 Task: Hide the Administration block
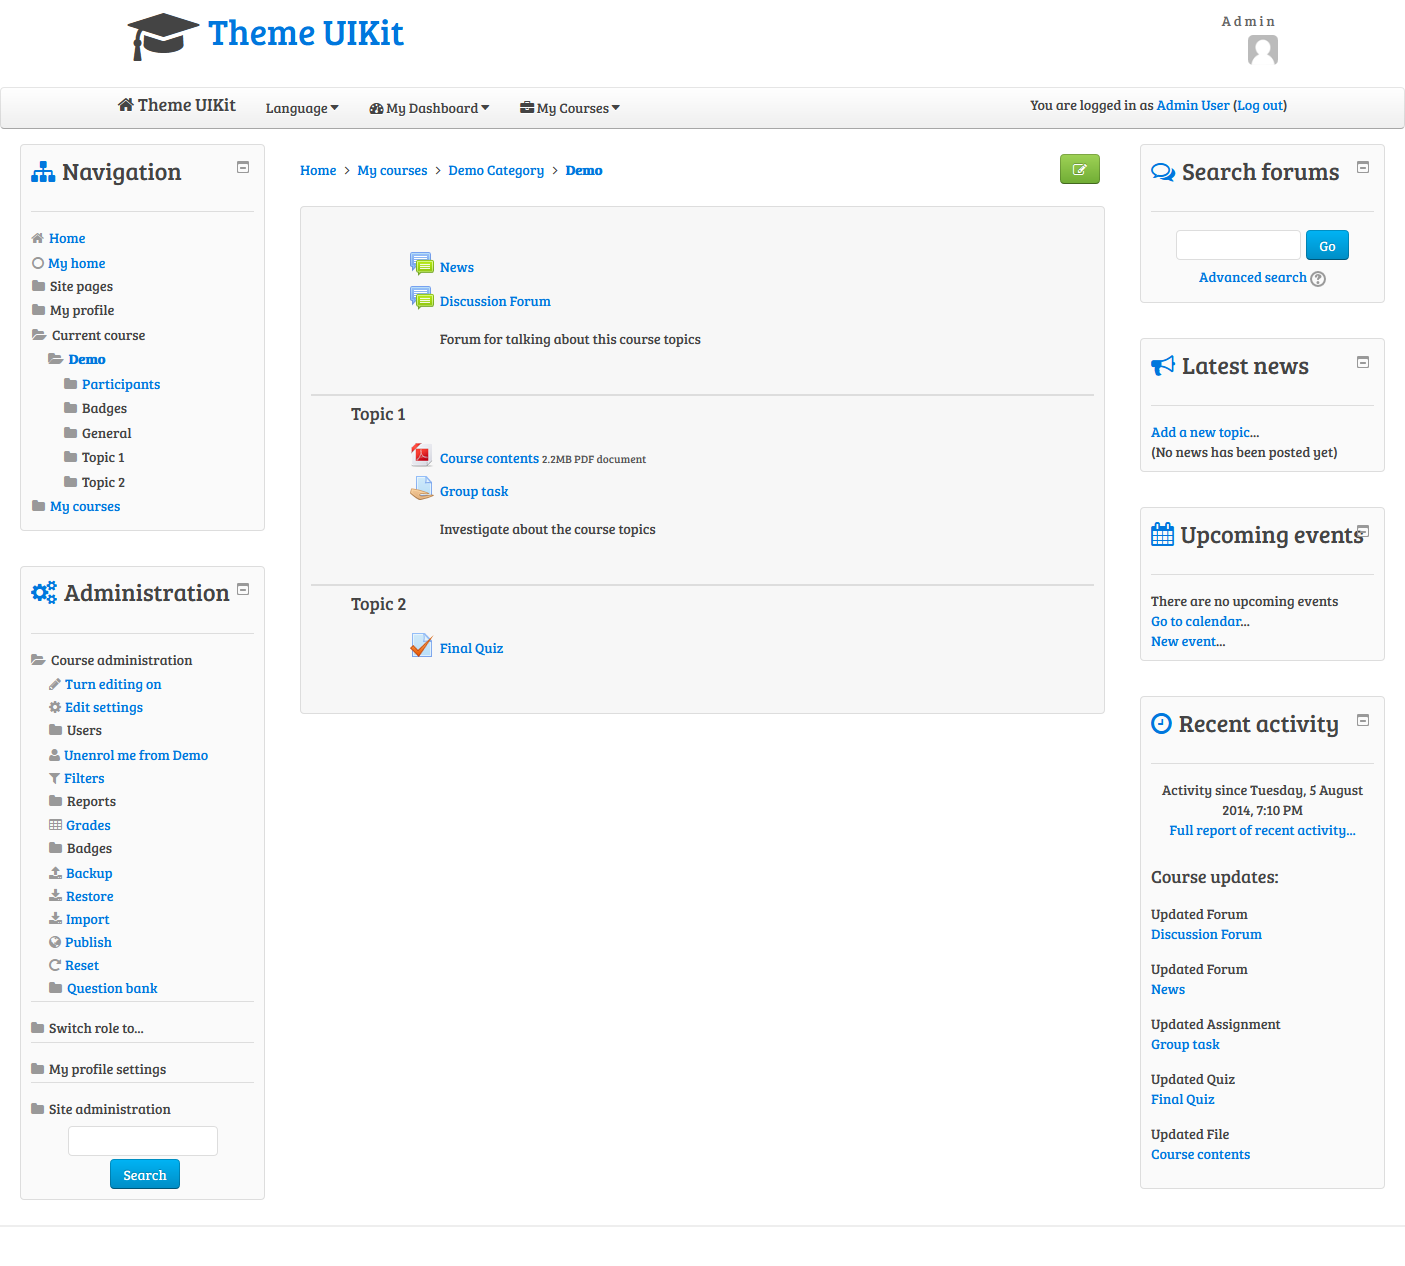(x=242, y=590)
